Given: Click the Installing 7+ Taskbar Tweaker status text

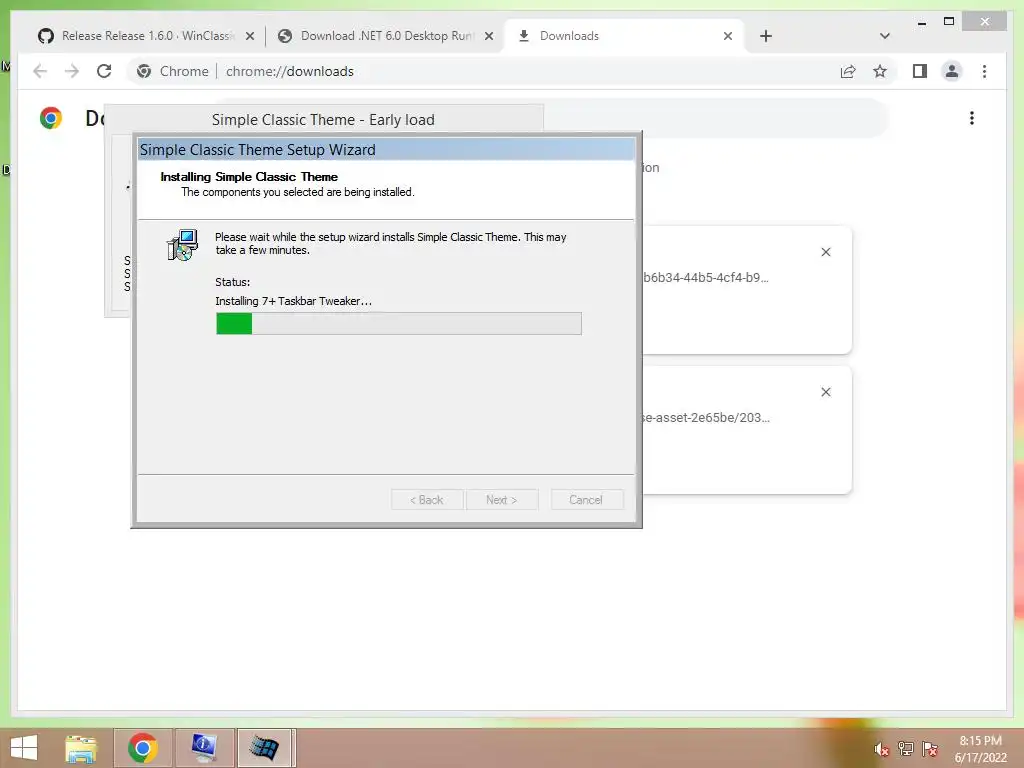Looking at the screenshot, I should (x=293, y=301).
